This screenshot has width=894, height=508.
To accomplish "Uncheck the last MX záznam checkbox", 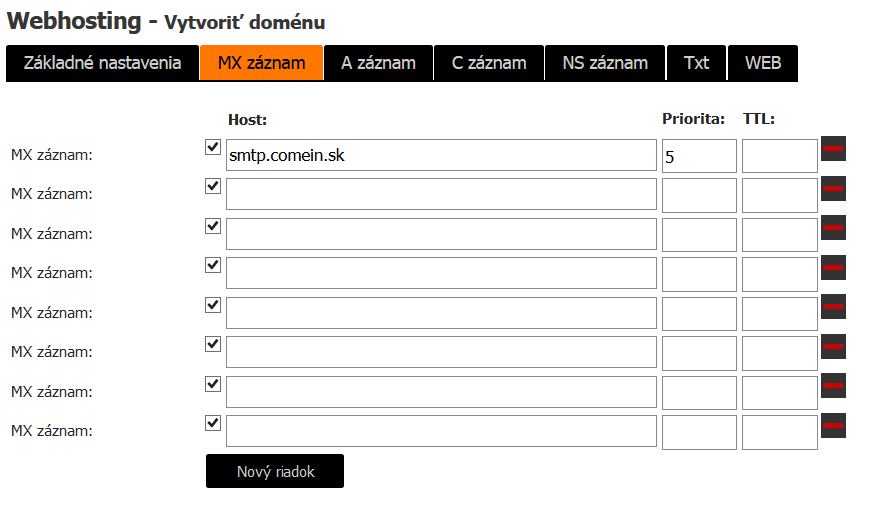I will 213,423.
